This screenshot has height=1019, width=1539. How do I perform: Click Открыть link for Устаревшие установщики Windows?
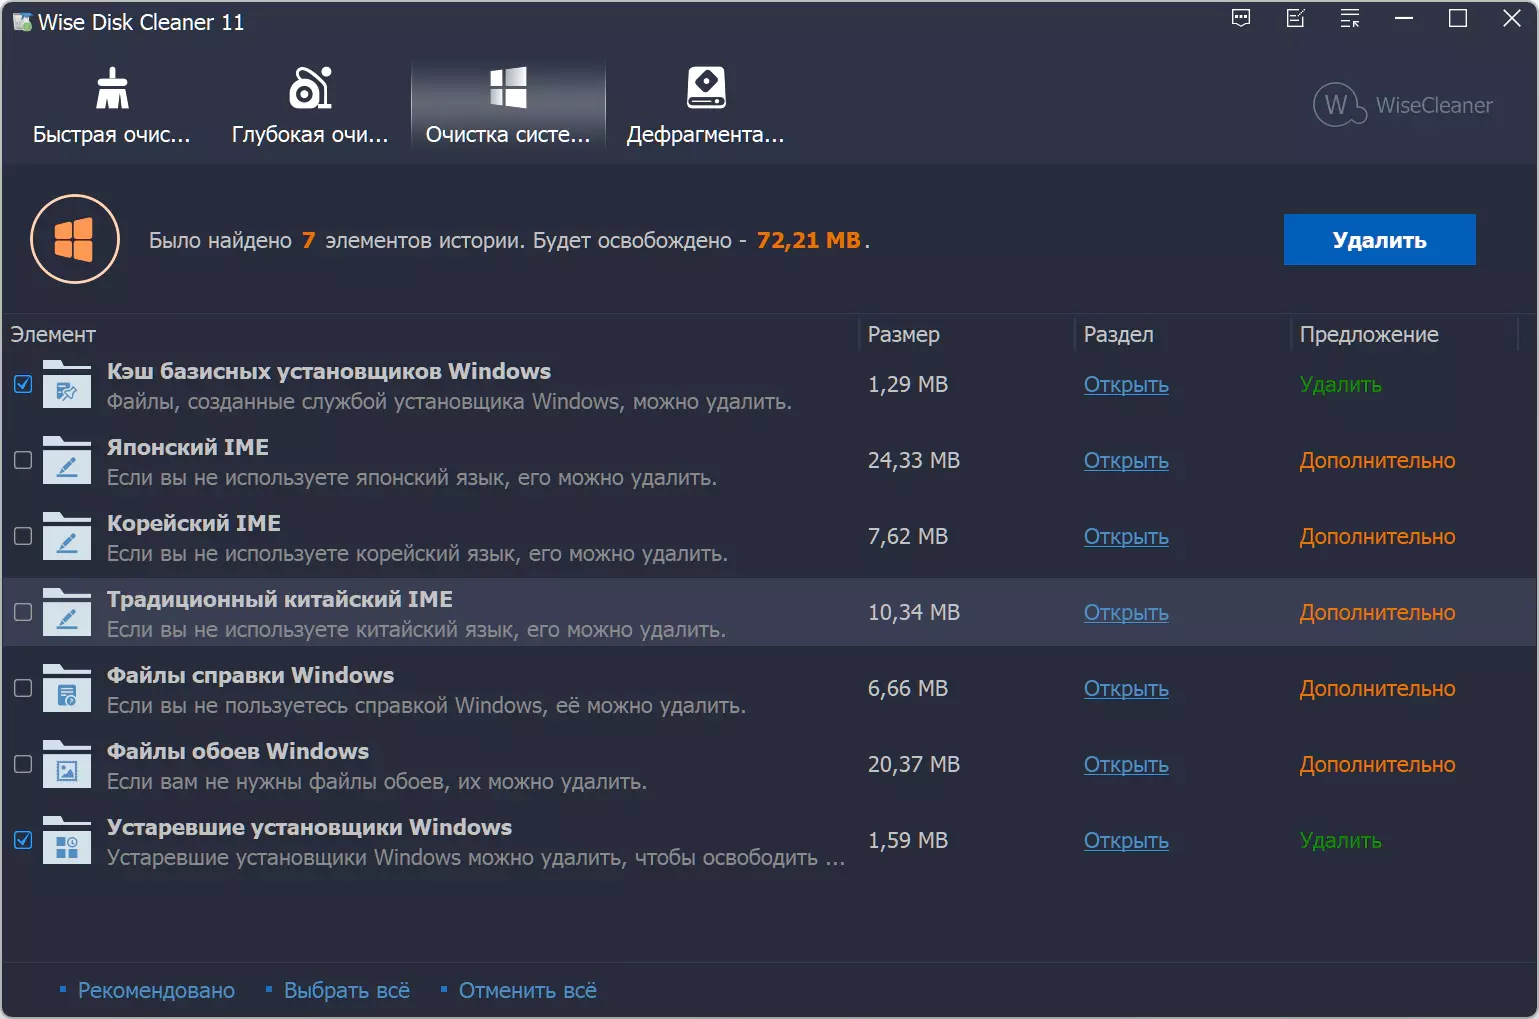[x=1126, y=841]
